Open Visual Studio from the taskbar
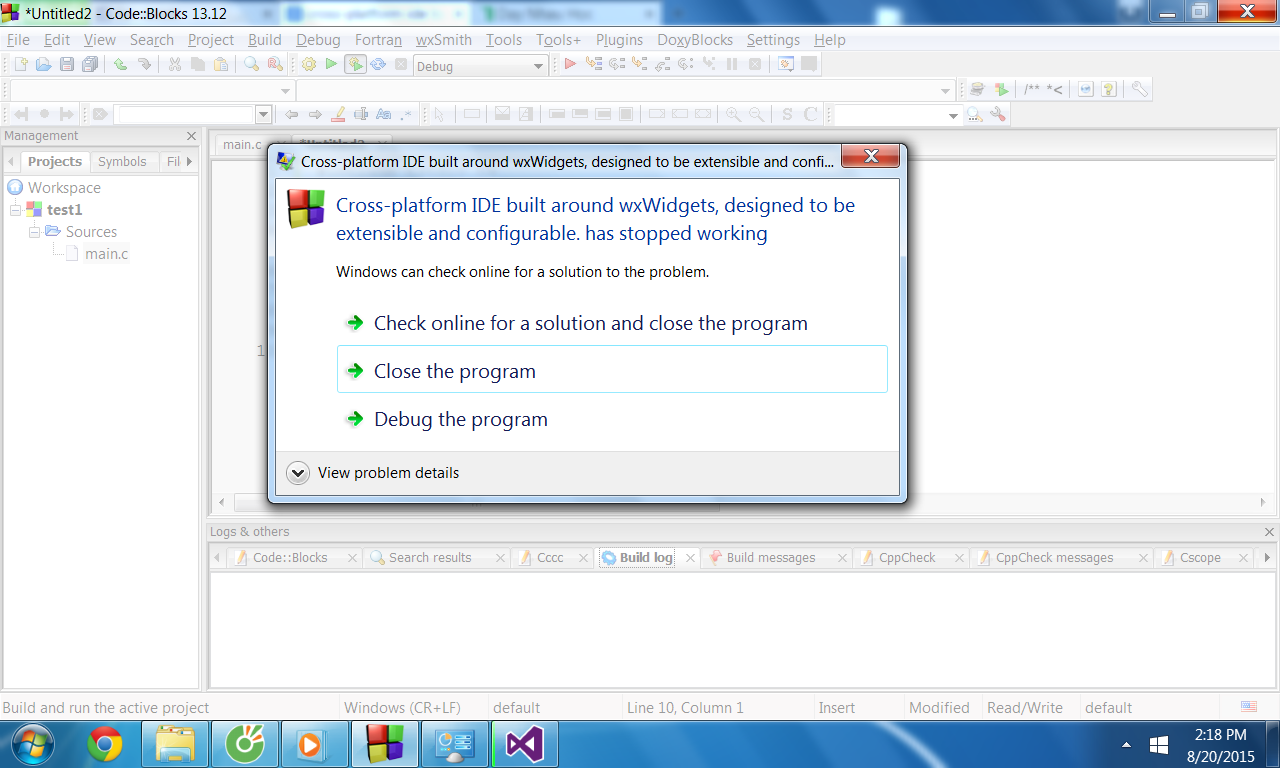 pos(525,745)
